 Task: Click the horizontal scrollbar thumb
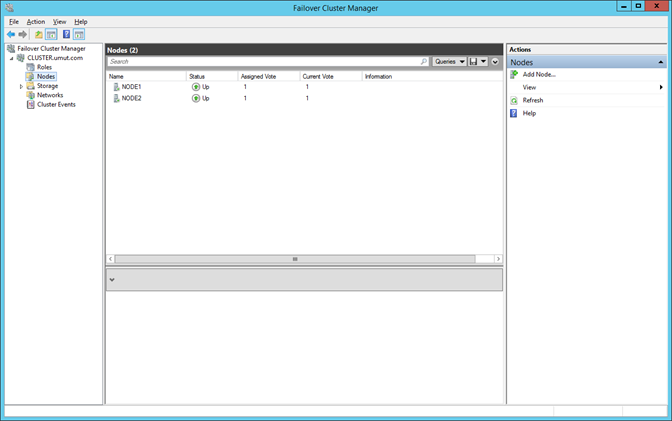point(295,259)
